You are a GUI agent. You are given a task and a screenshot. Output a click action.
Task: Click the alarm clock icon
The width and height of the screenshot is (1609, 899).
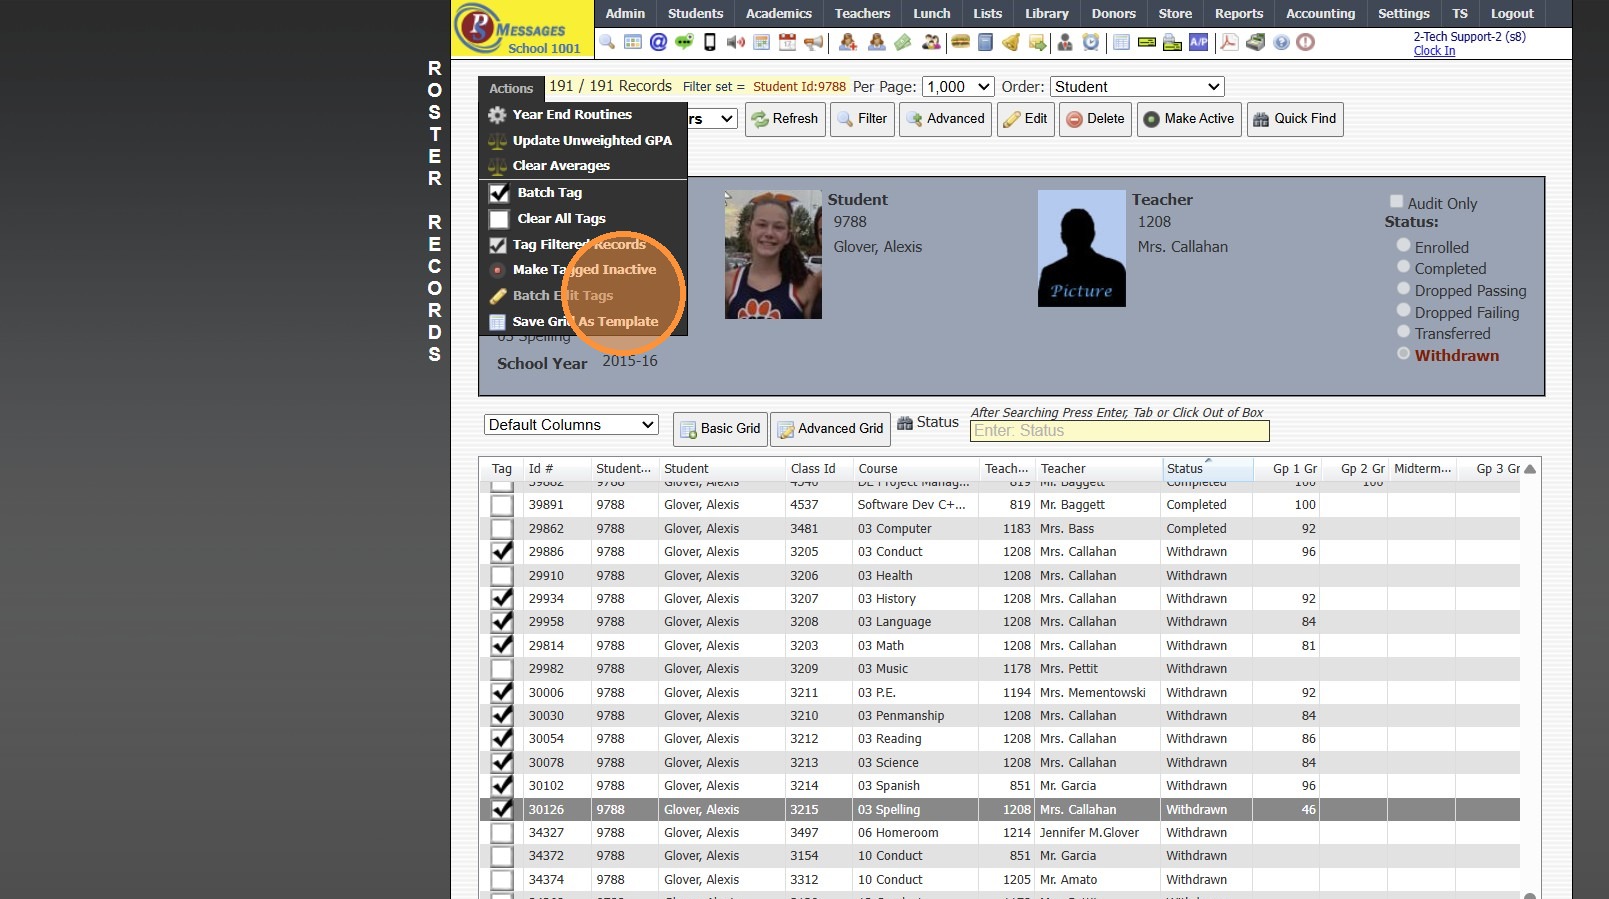tap(1091, 42)
